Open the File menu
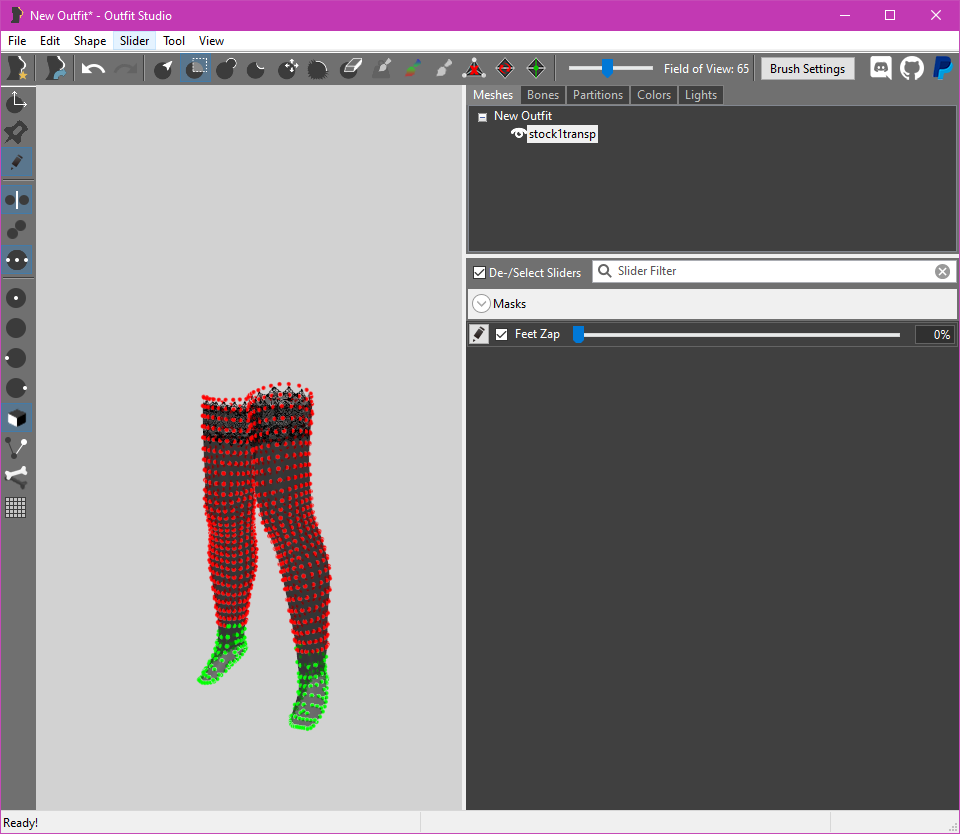 click(17, 41)
